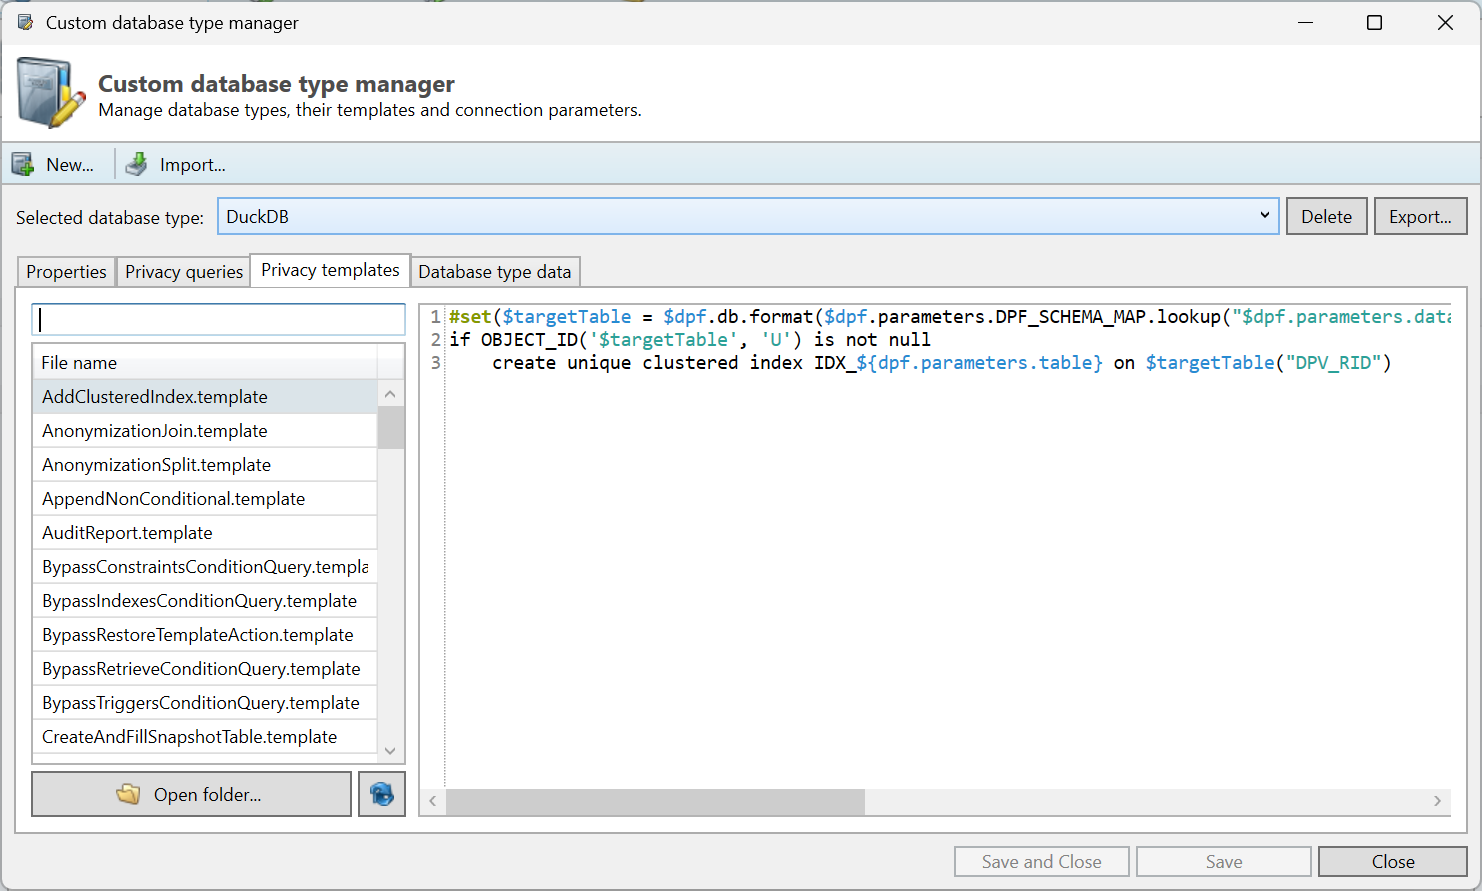Click the File name column header

(205, 362)
